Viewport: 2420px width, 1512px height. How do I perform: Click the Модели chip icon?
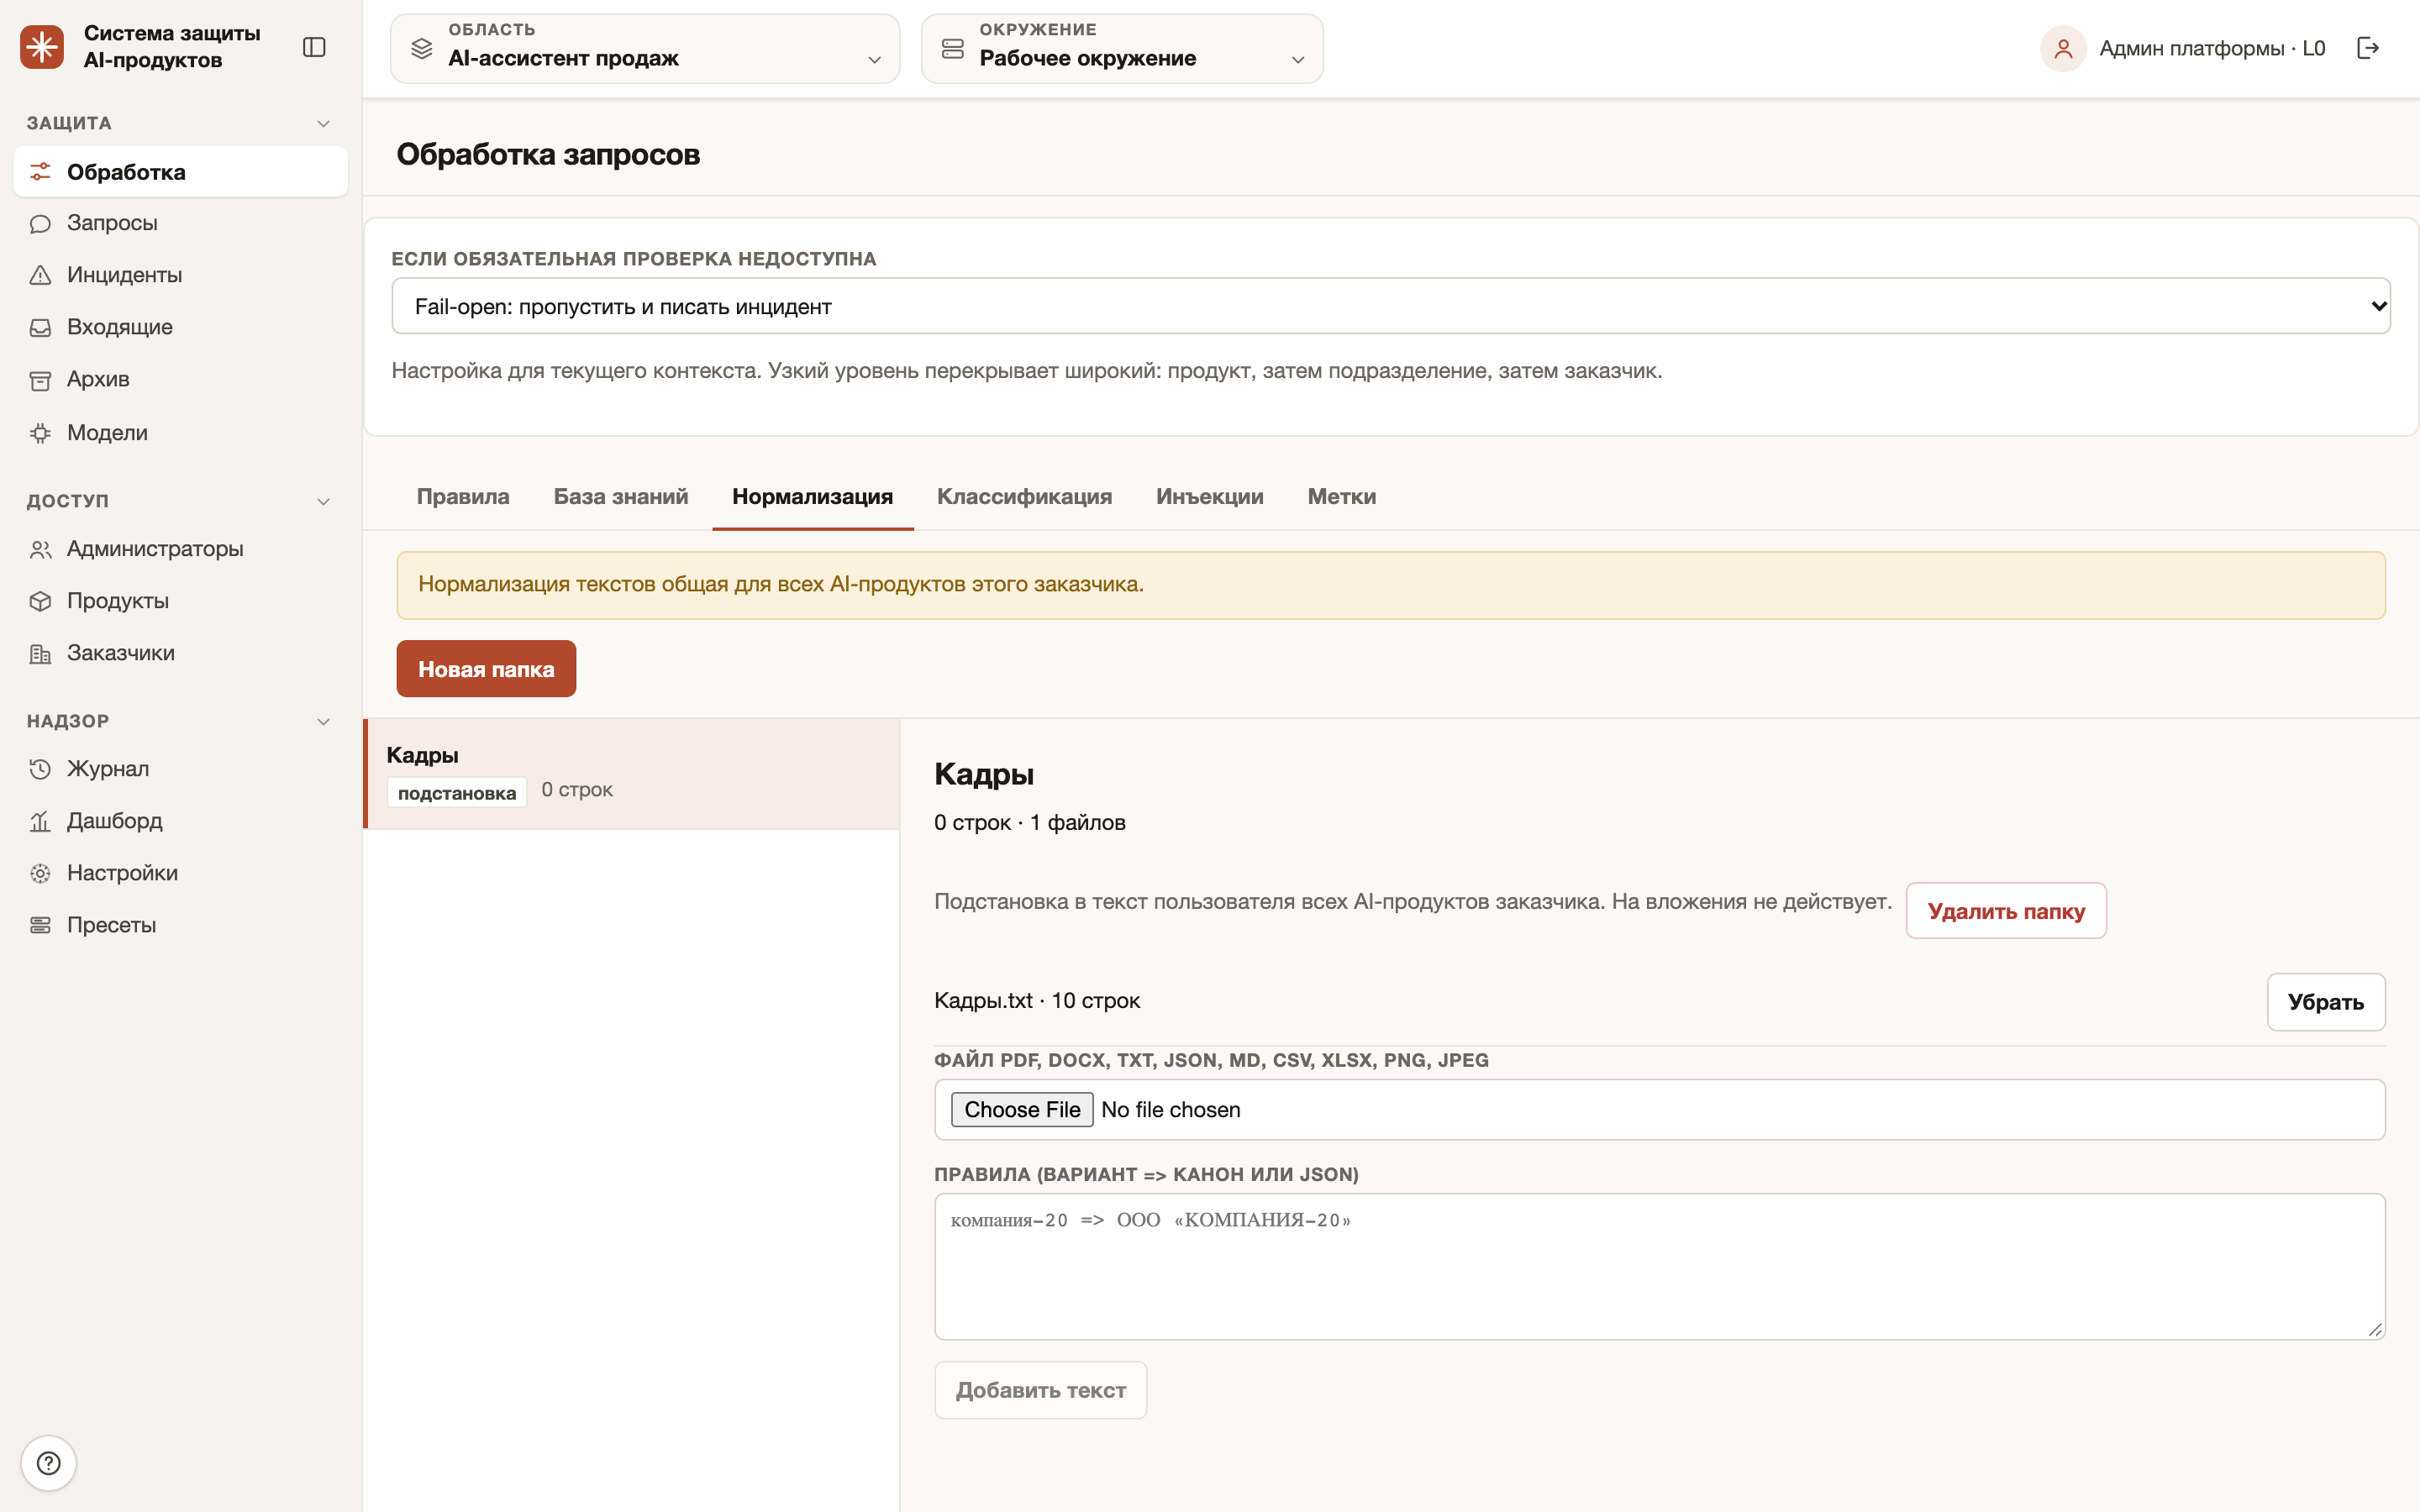(40, 433)
